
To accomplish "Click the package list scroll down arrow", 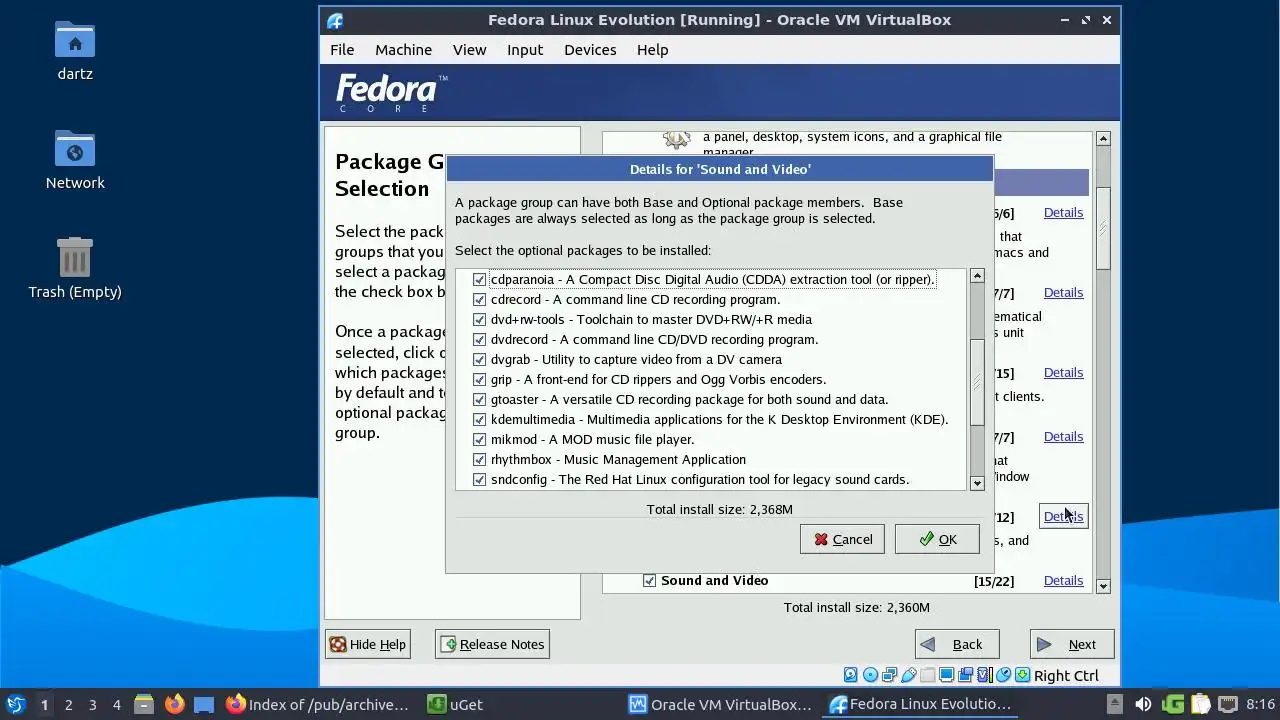I will [977, 483].
